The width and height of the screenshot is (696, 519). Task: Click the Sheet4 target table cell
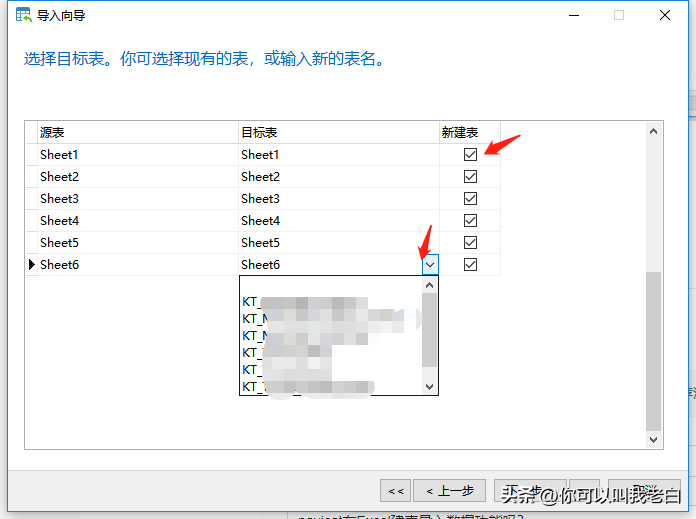click(x=339, y=221)
